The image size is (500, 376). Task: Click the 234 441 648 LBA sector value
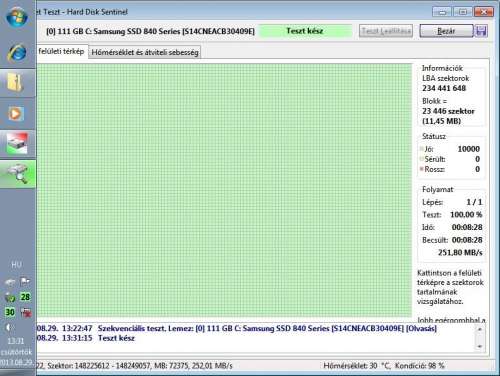444,88
